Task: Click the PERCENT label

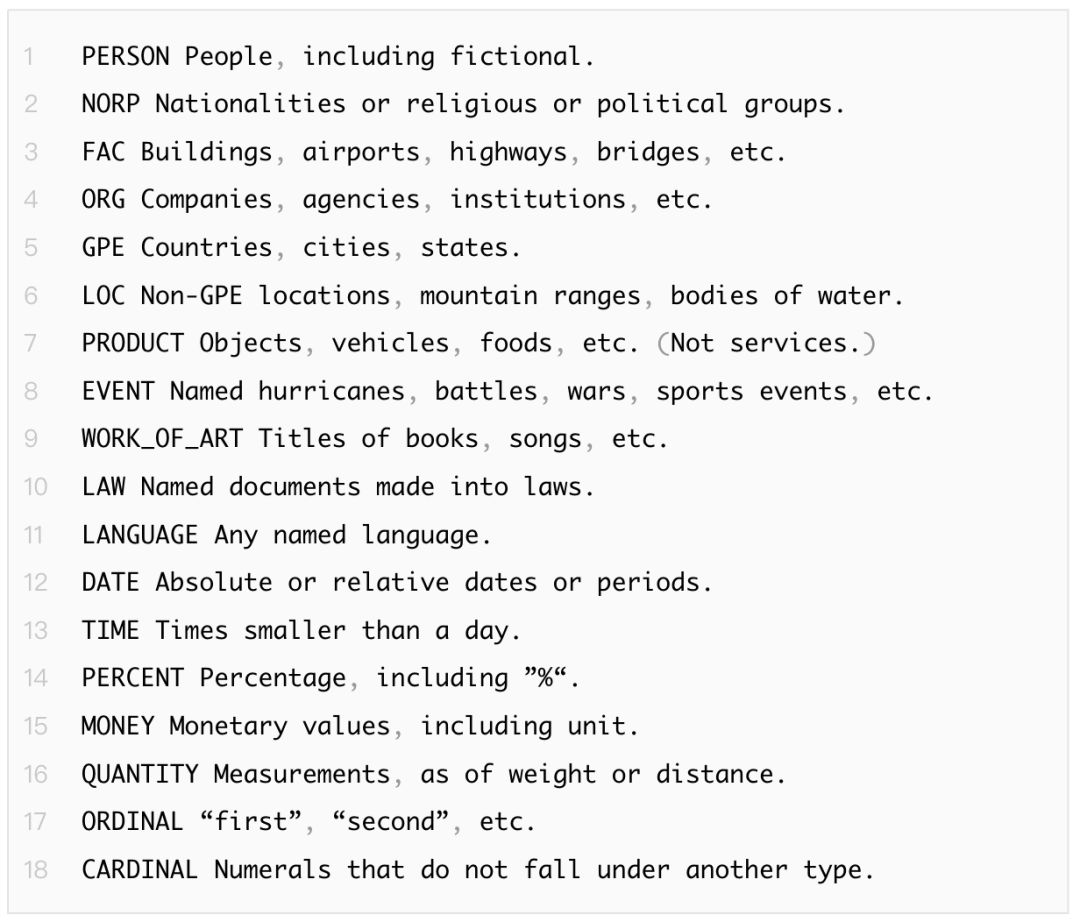Action: click(133, 679)
